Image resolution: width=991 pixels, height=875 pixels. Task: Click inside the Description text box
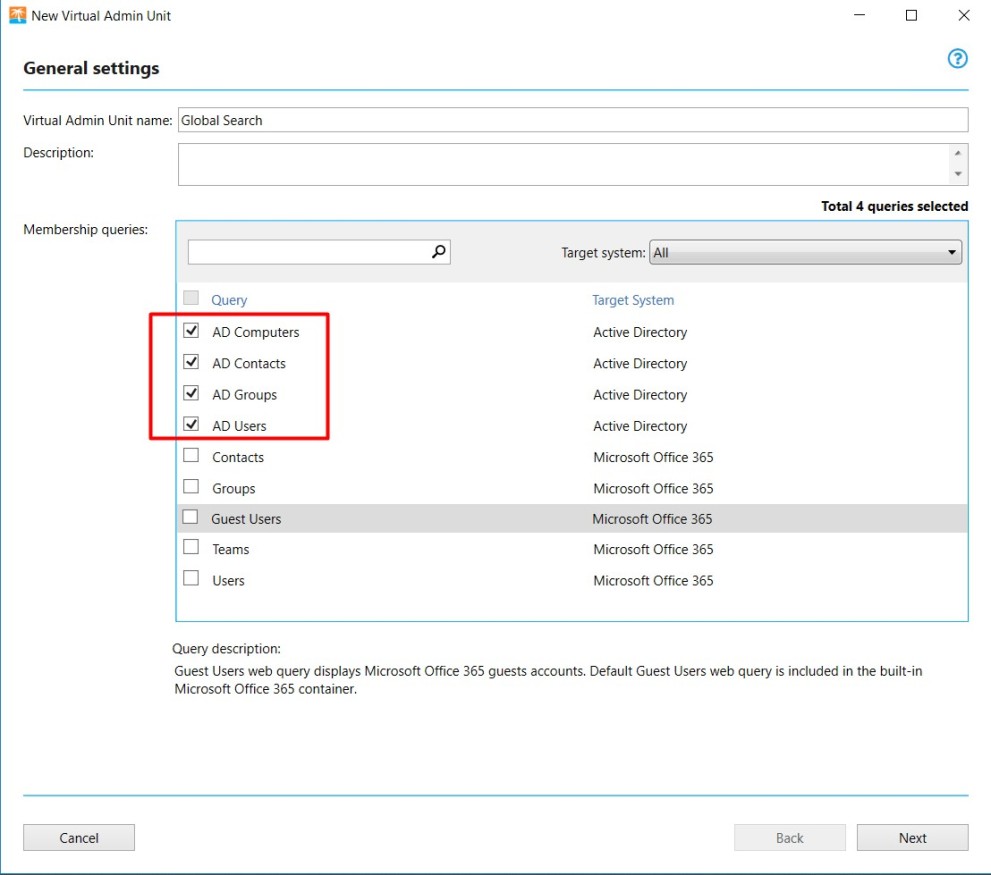(562, 164)
